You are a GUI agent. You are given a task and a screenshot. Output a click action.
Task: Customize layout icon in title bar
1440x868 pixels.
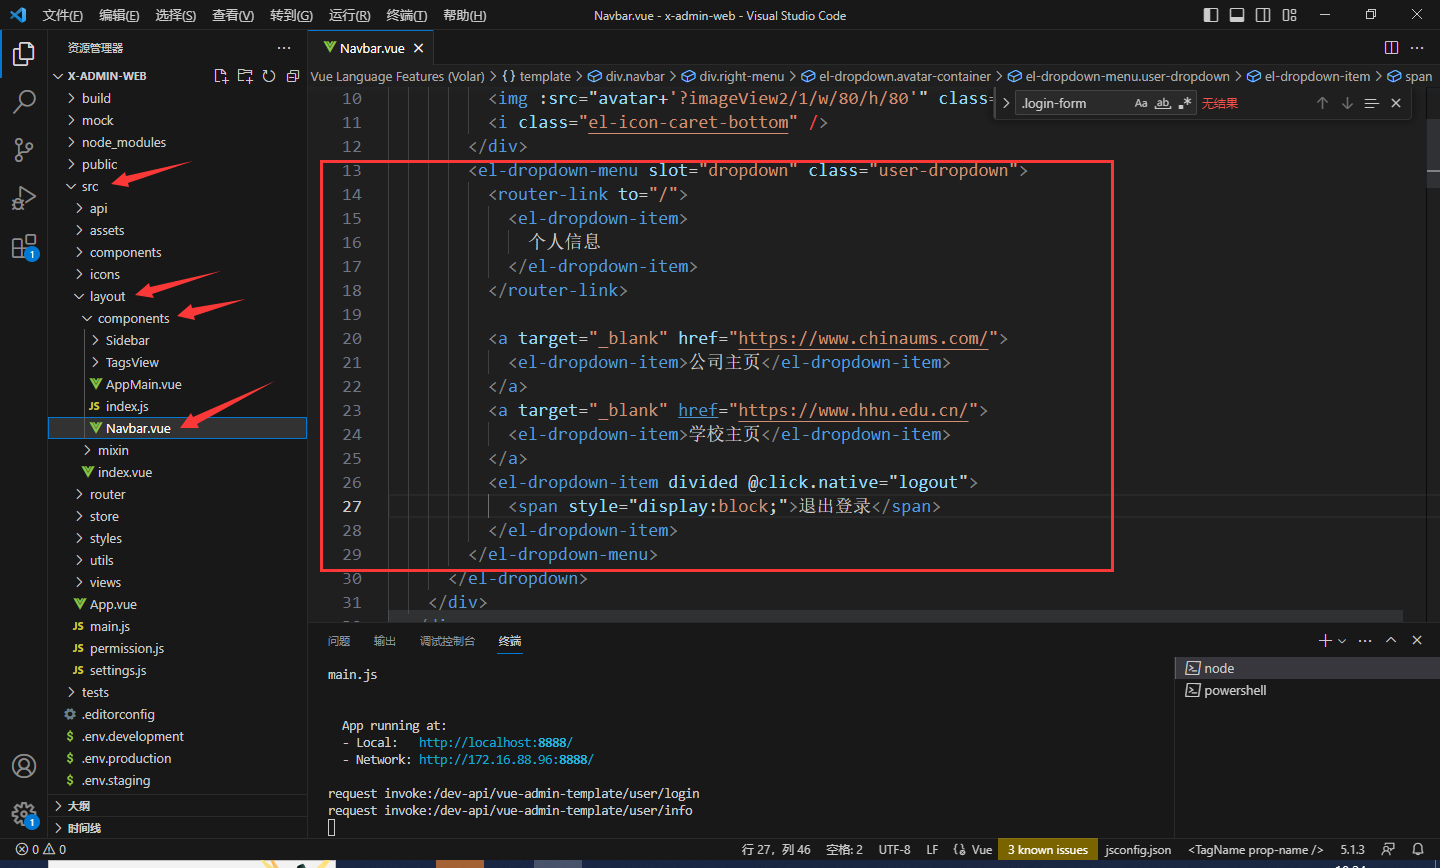click(x=1289, y=15)
